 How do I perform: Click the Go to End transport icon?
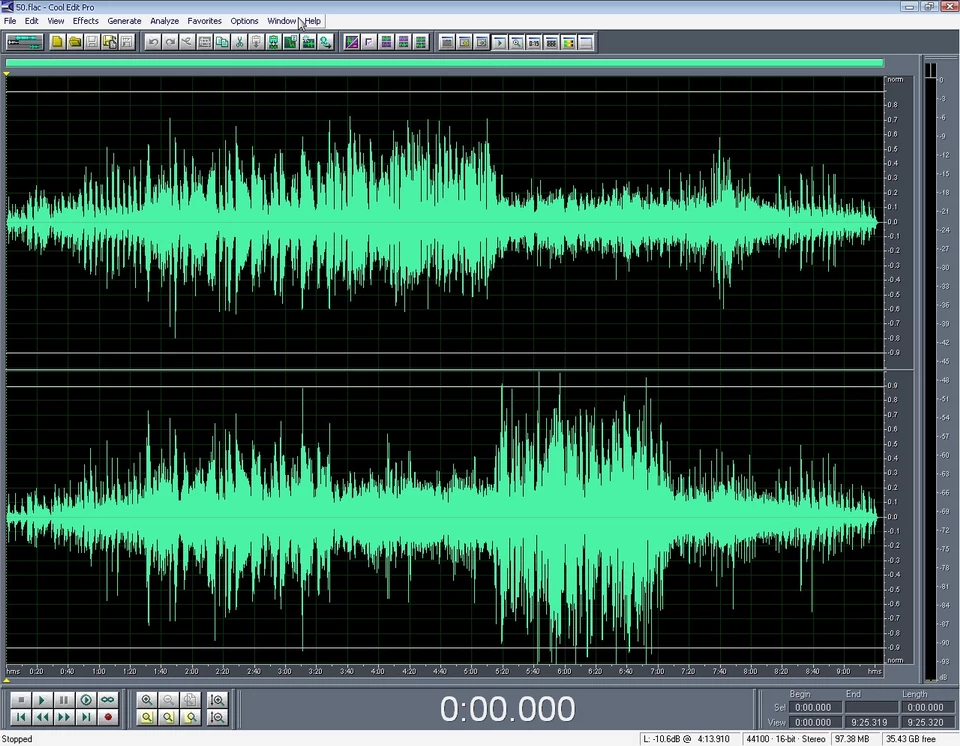click(86, 717)
